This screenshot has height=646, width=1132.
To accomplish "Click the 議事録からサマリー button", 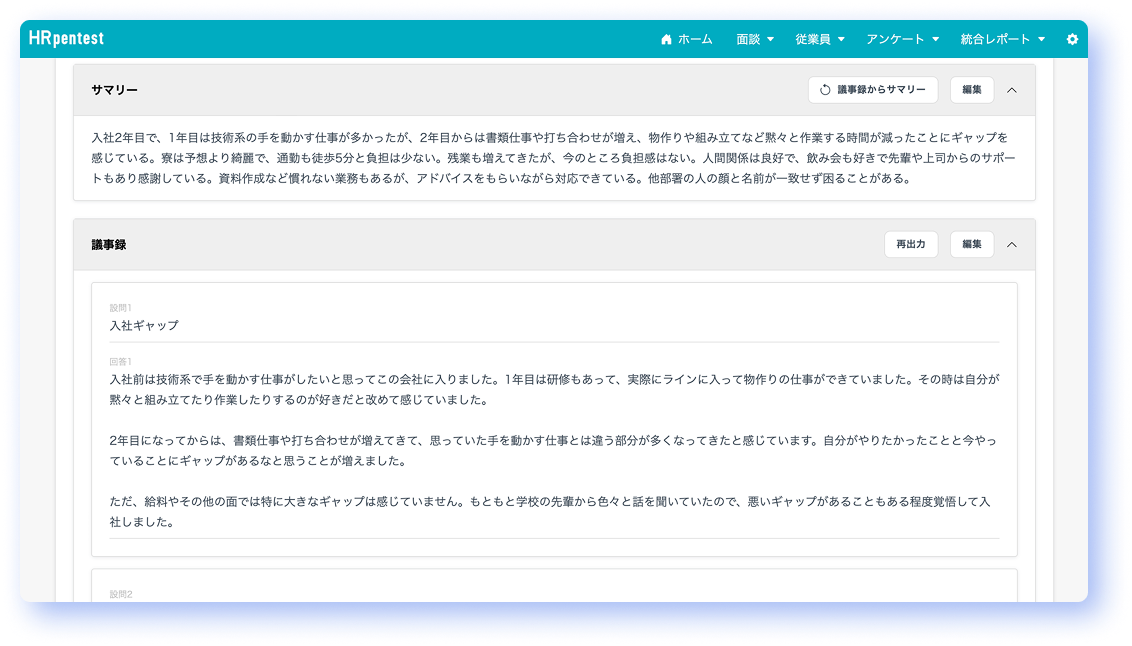I will coord(872,89).
